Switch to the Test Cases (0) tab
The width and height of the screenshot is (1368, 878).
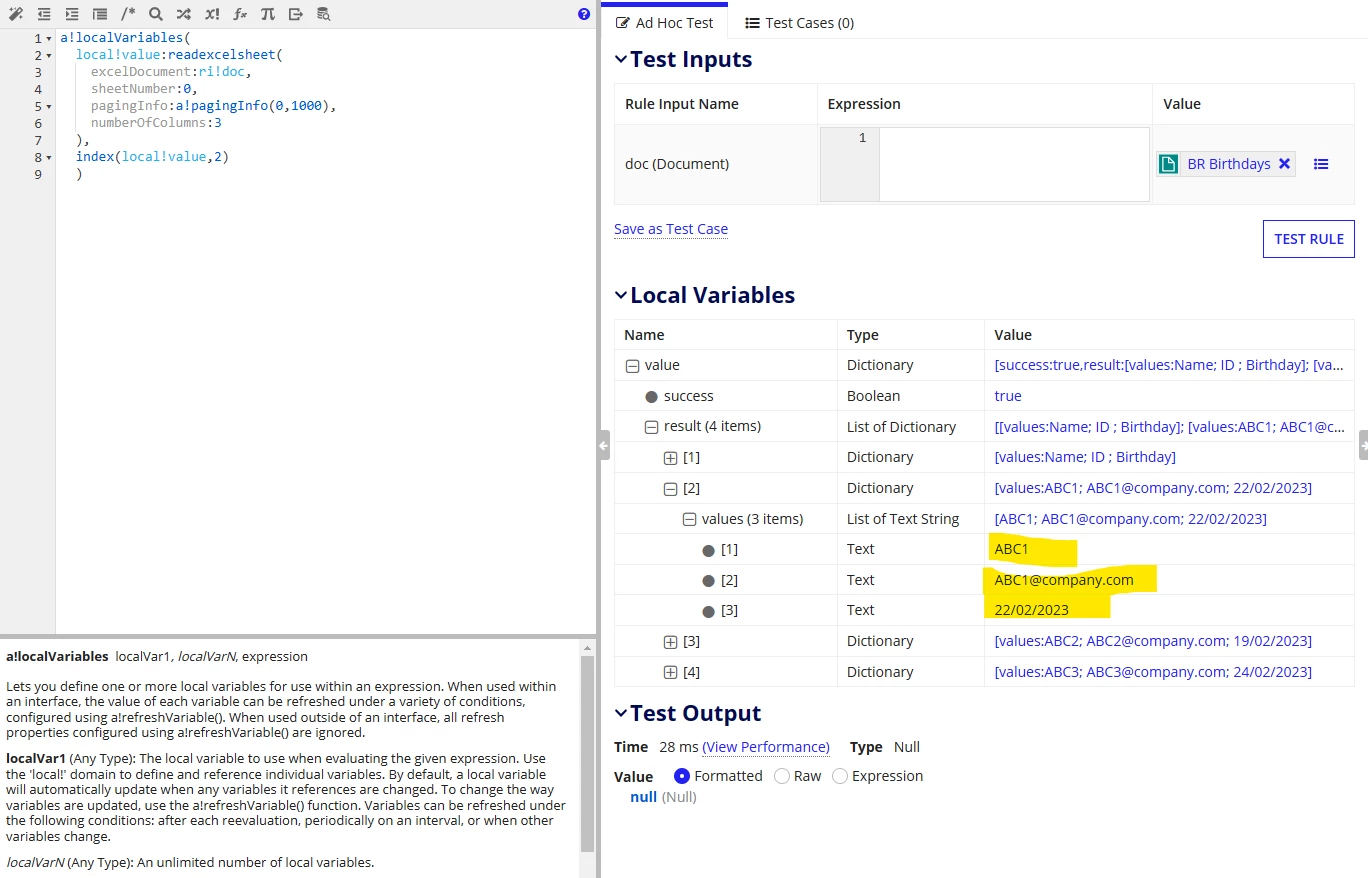pos(799,22)
